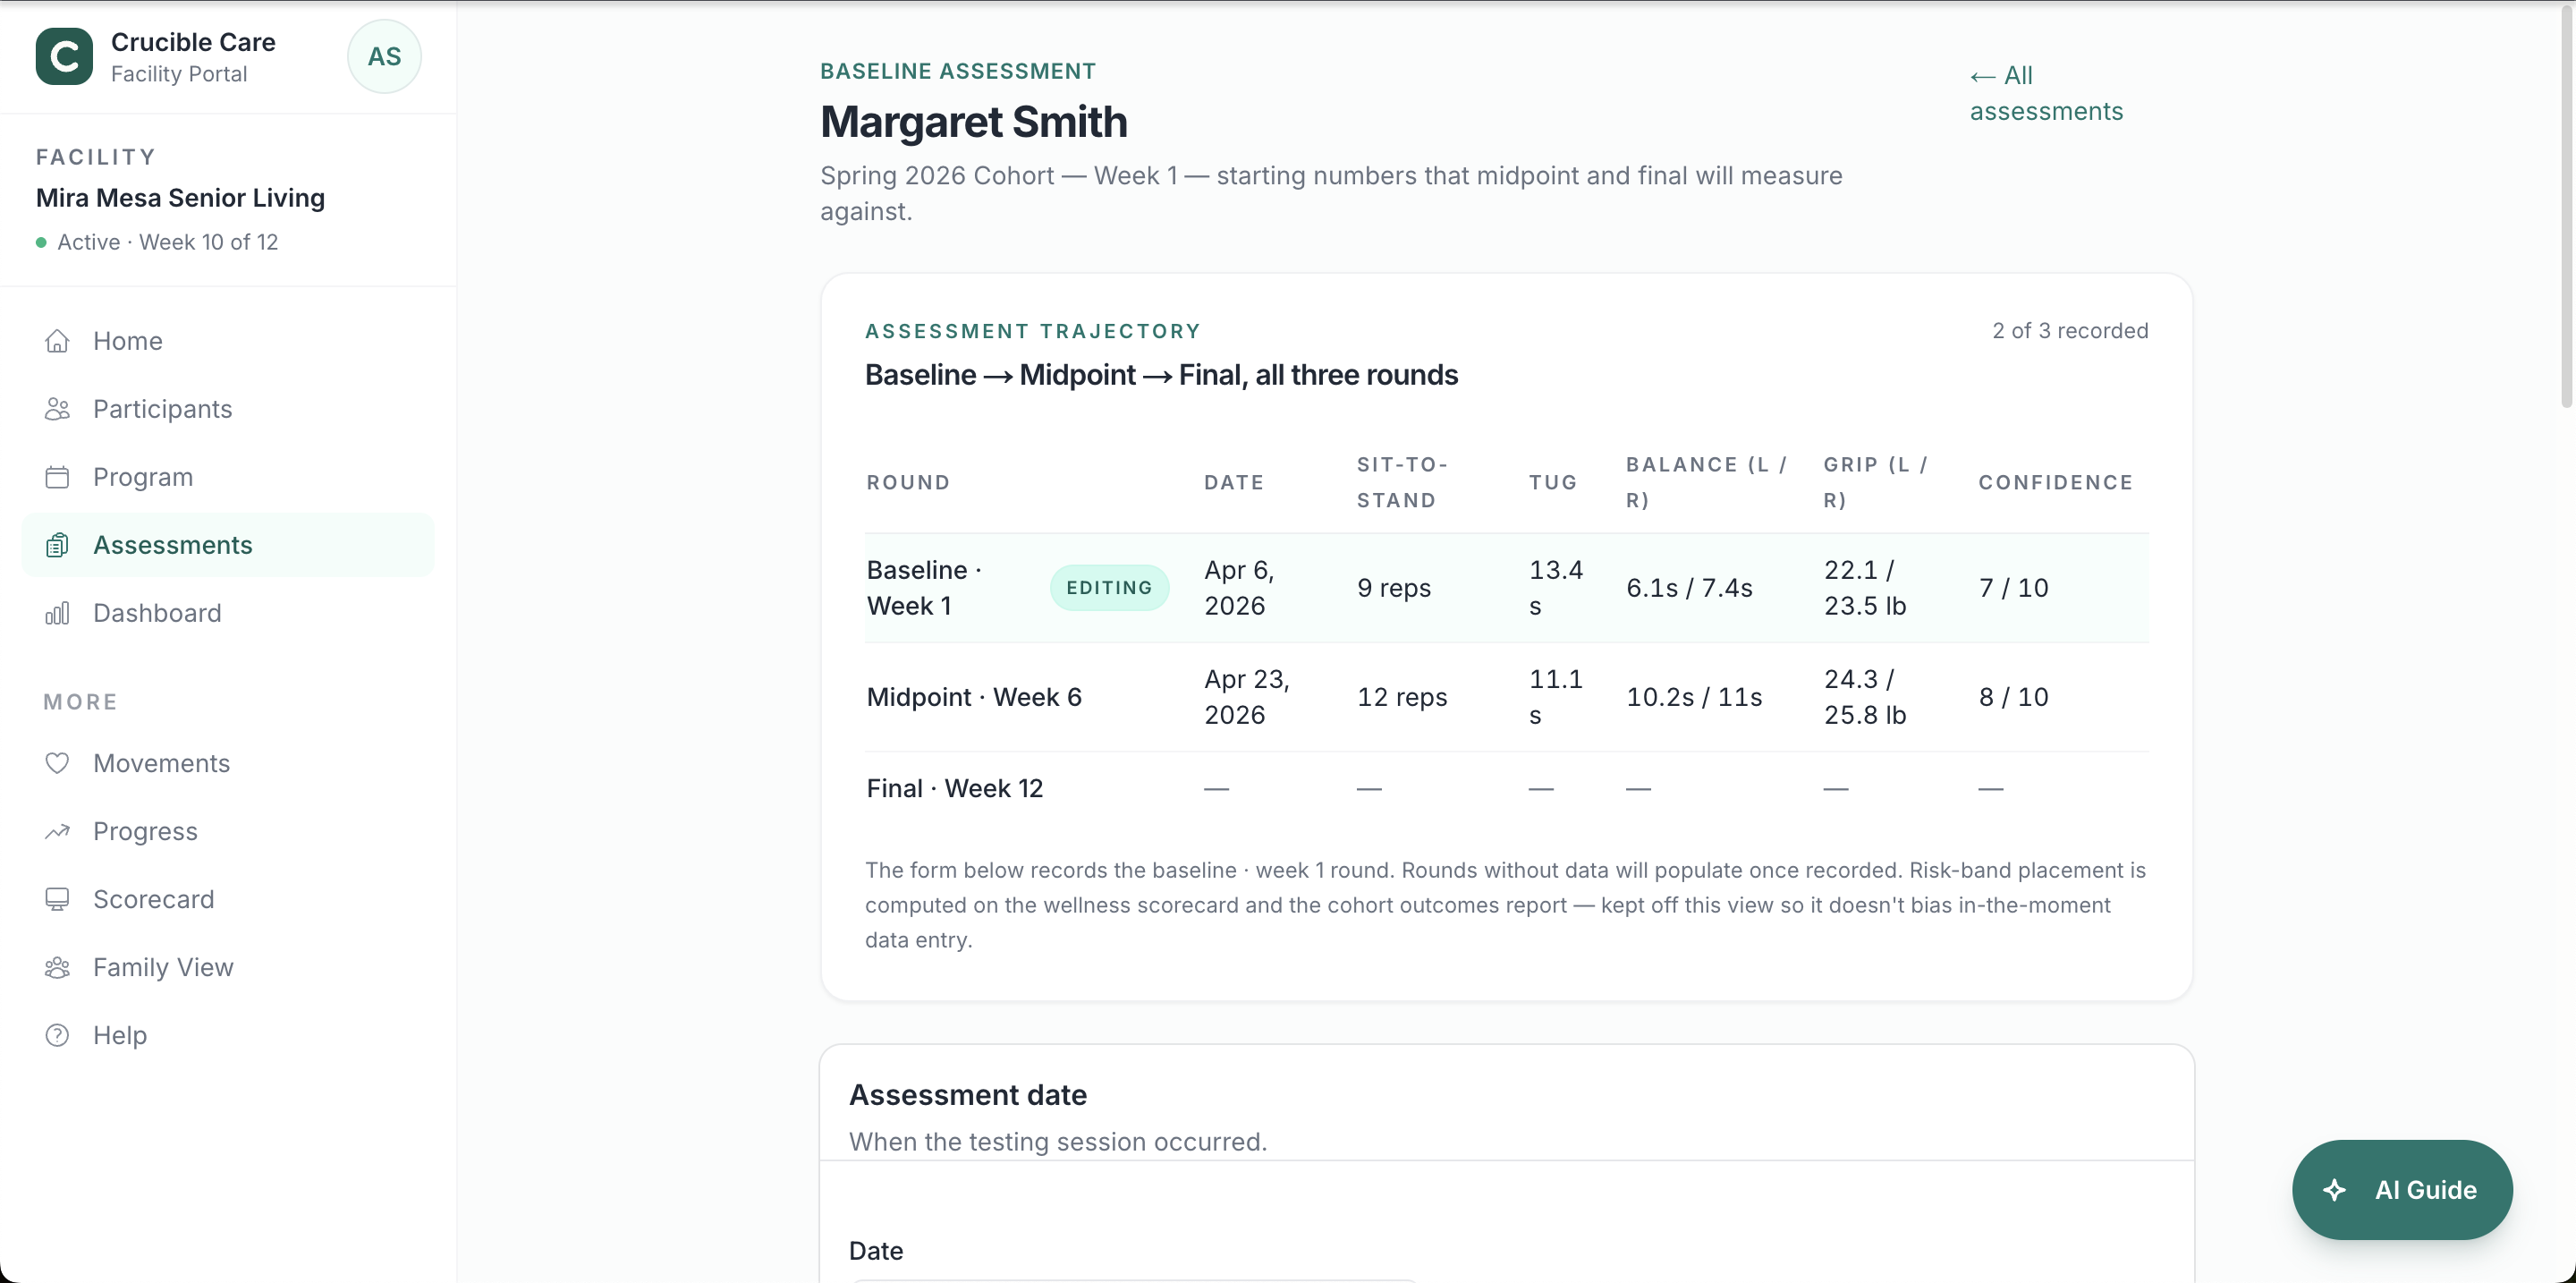Open Scorecard in sidebar
This screenshot has width=2576, height=1283.
pos(228,899)
